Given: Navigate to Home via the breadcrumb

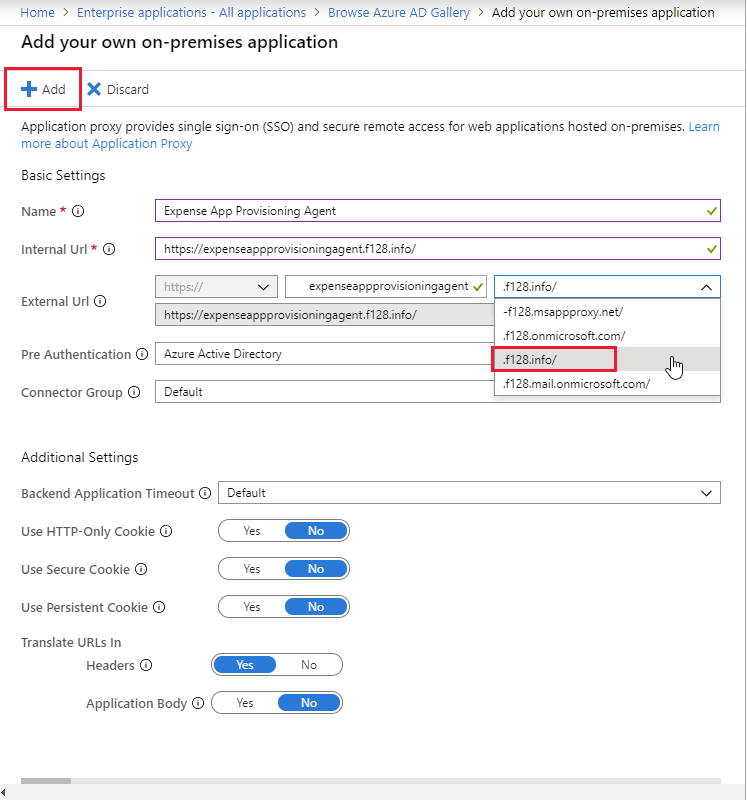Looking at the screenshot, I should pos(37,12).
